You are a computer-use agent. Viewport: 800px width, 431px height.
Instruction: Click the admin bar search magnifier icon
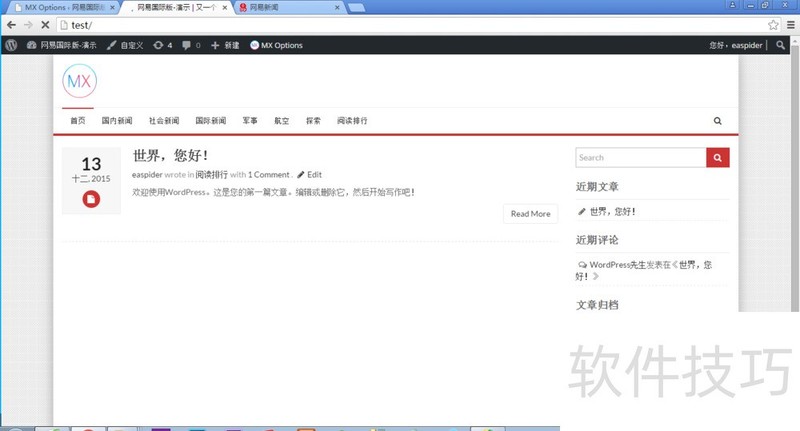(780, 45)
